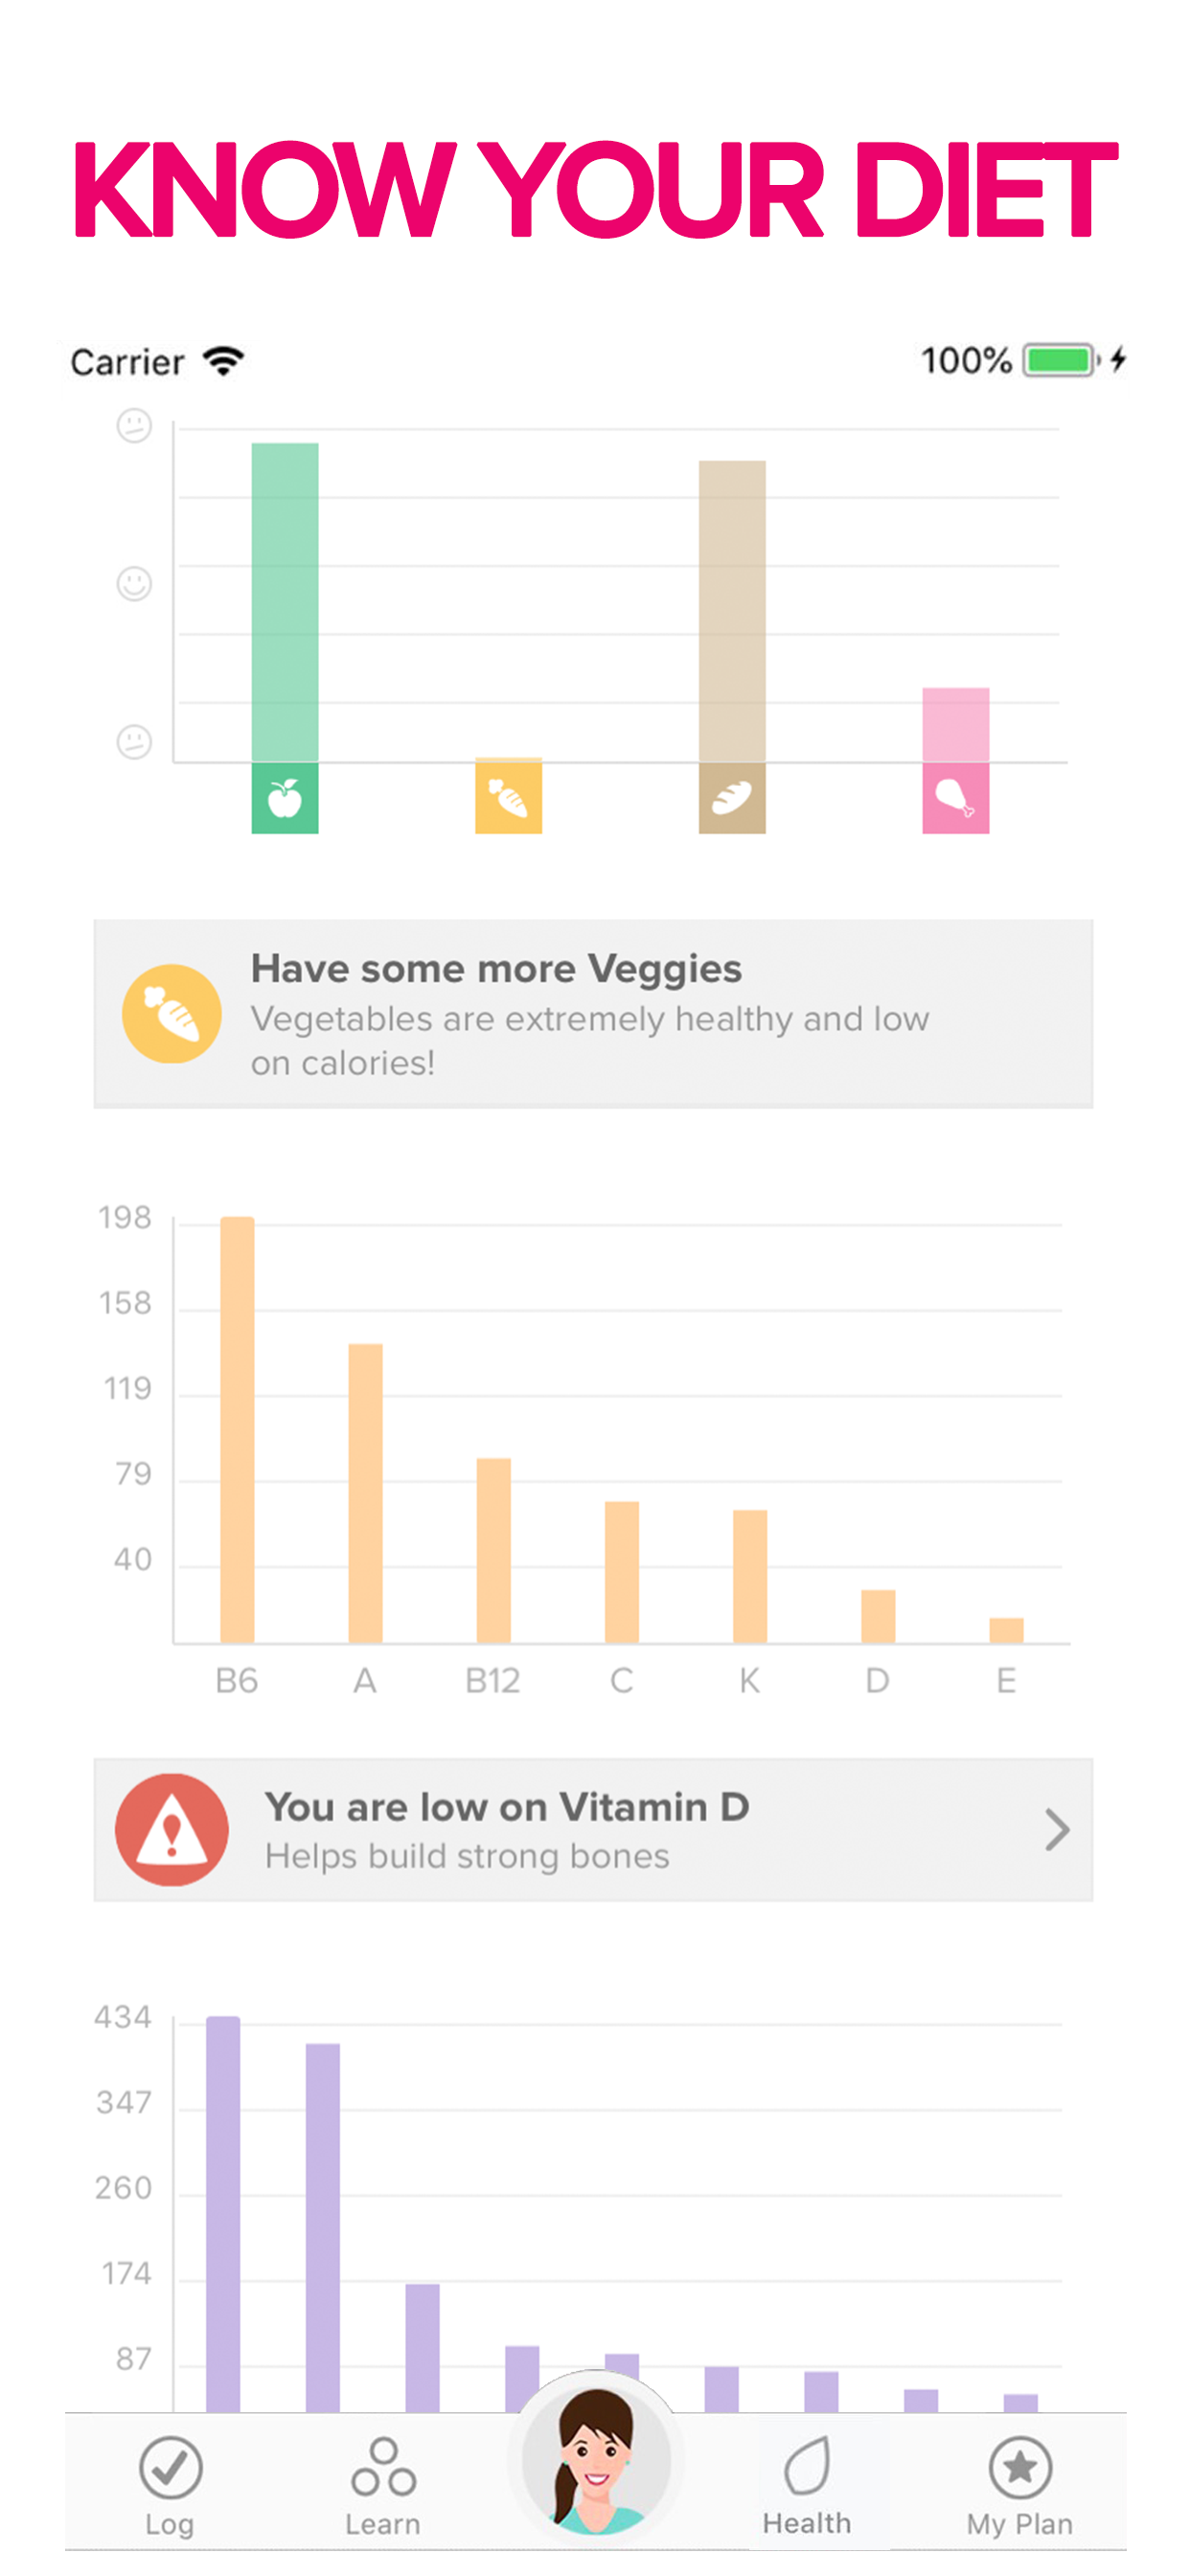Tap the red warning triangle icon
The height and width of the screenshot is (2576, 1190).
coord(172,1829)
